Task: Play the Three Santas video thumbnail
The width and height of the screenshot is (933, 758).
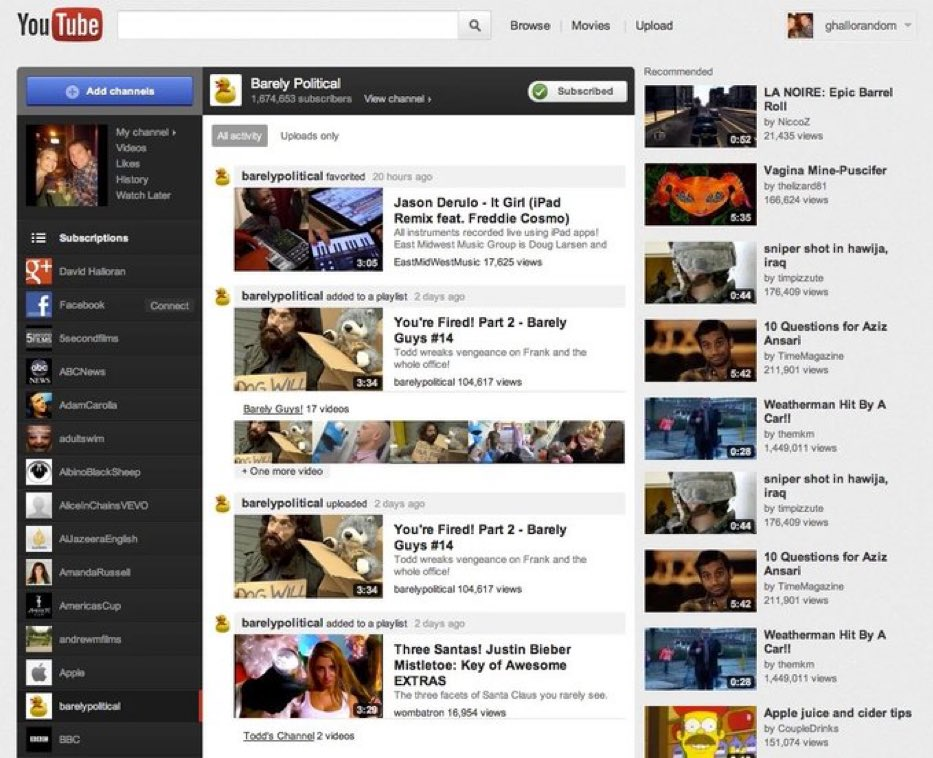Action: pyautogui.click(x=308, y=676)
